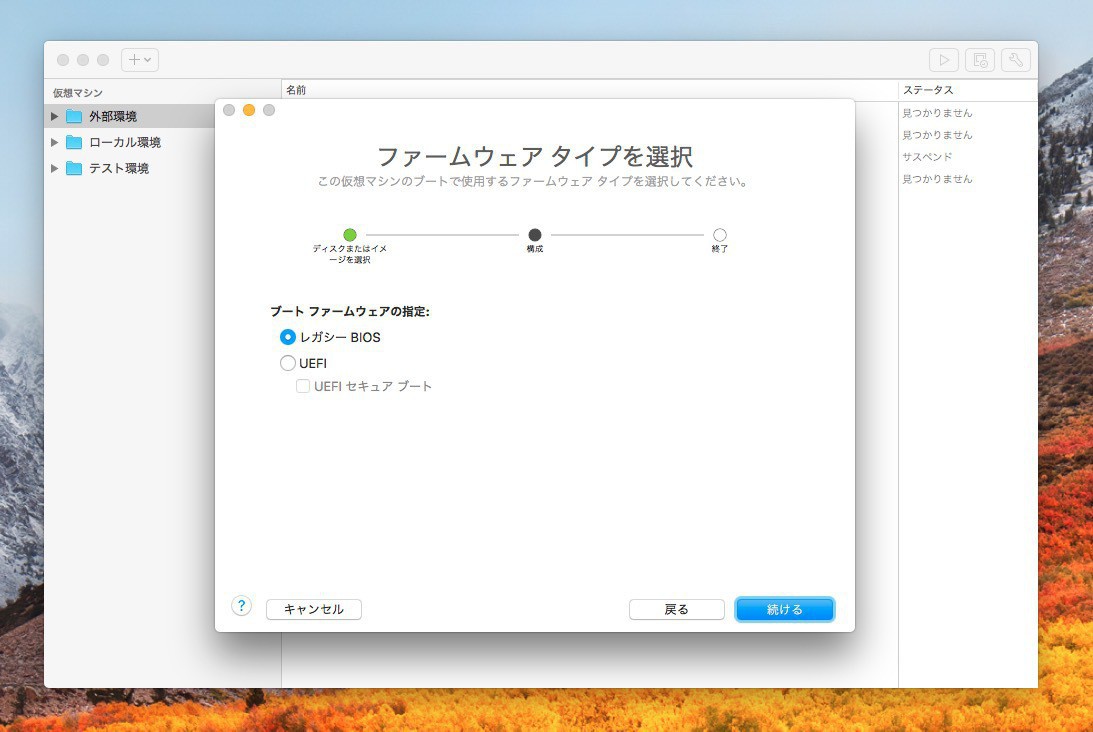Click the add (+) virtual machine toolbar button
This screenshot has height=732, width=1093.
coord(139,60)
